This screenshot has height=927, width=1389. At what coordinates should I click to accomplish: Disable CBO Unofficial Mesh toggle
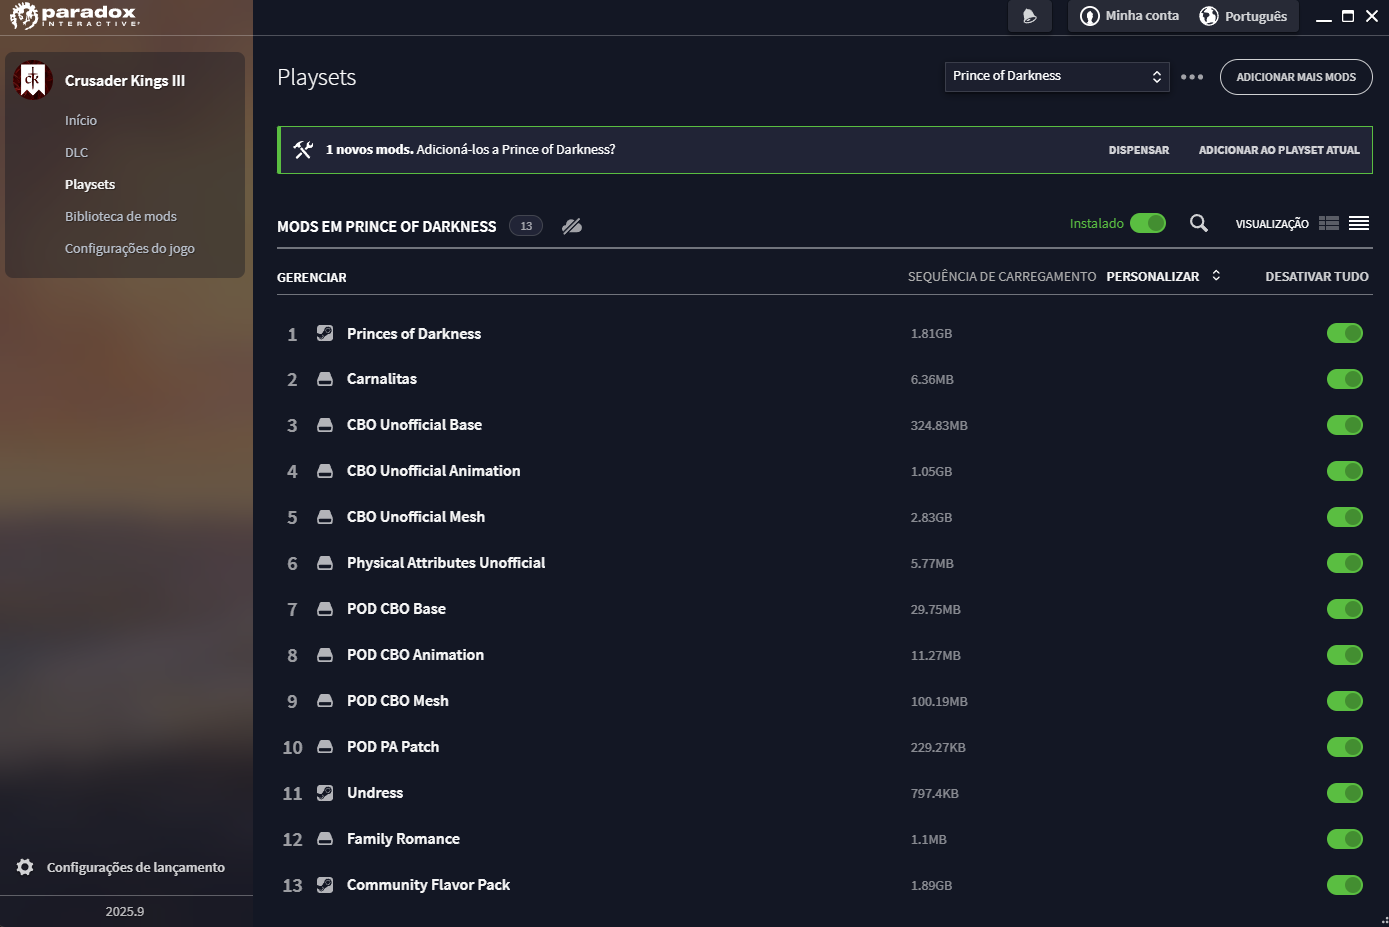(x=1345, y=517)
